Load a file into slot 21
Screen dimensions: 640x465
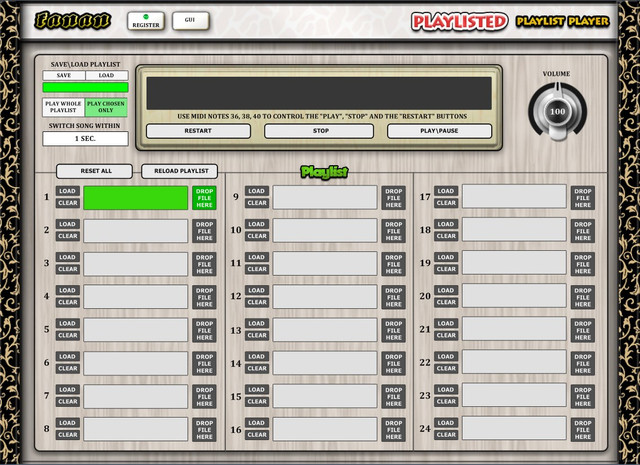coord(446,323)
